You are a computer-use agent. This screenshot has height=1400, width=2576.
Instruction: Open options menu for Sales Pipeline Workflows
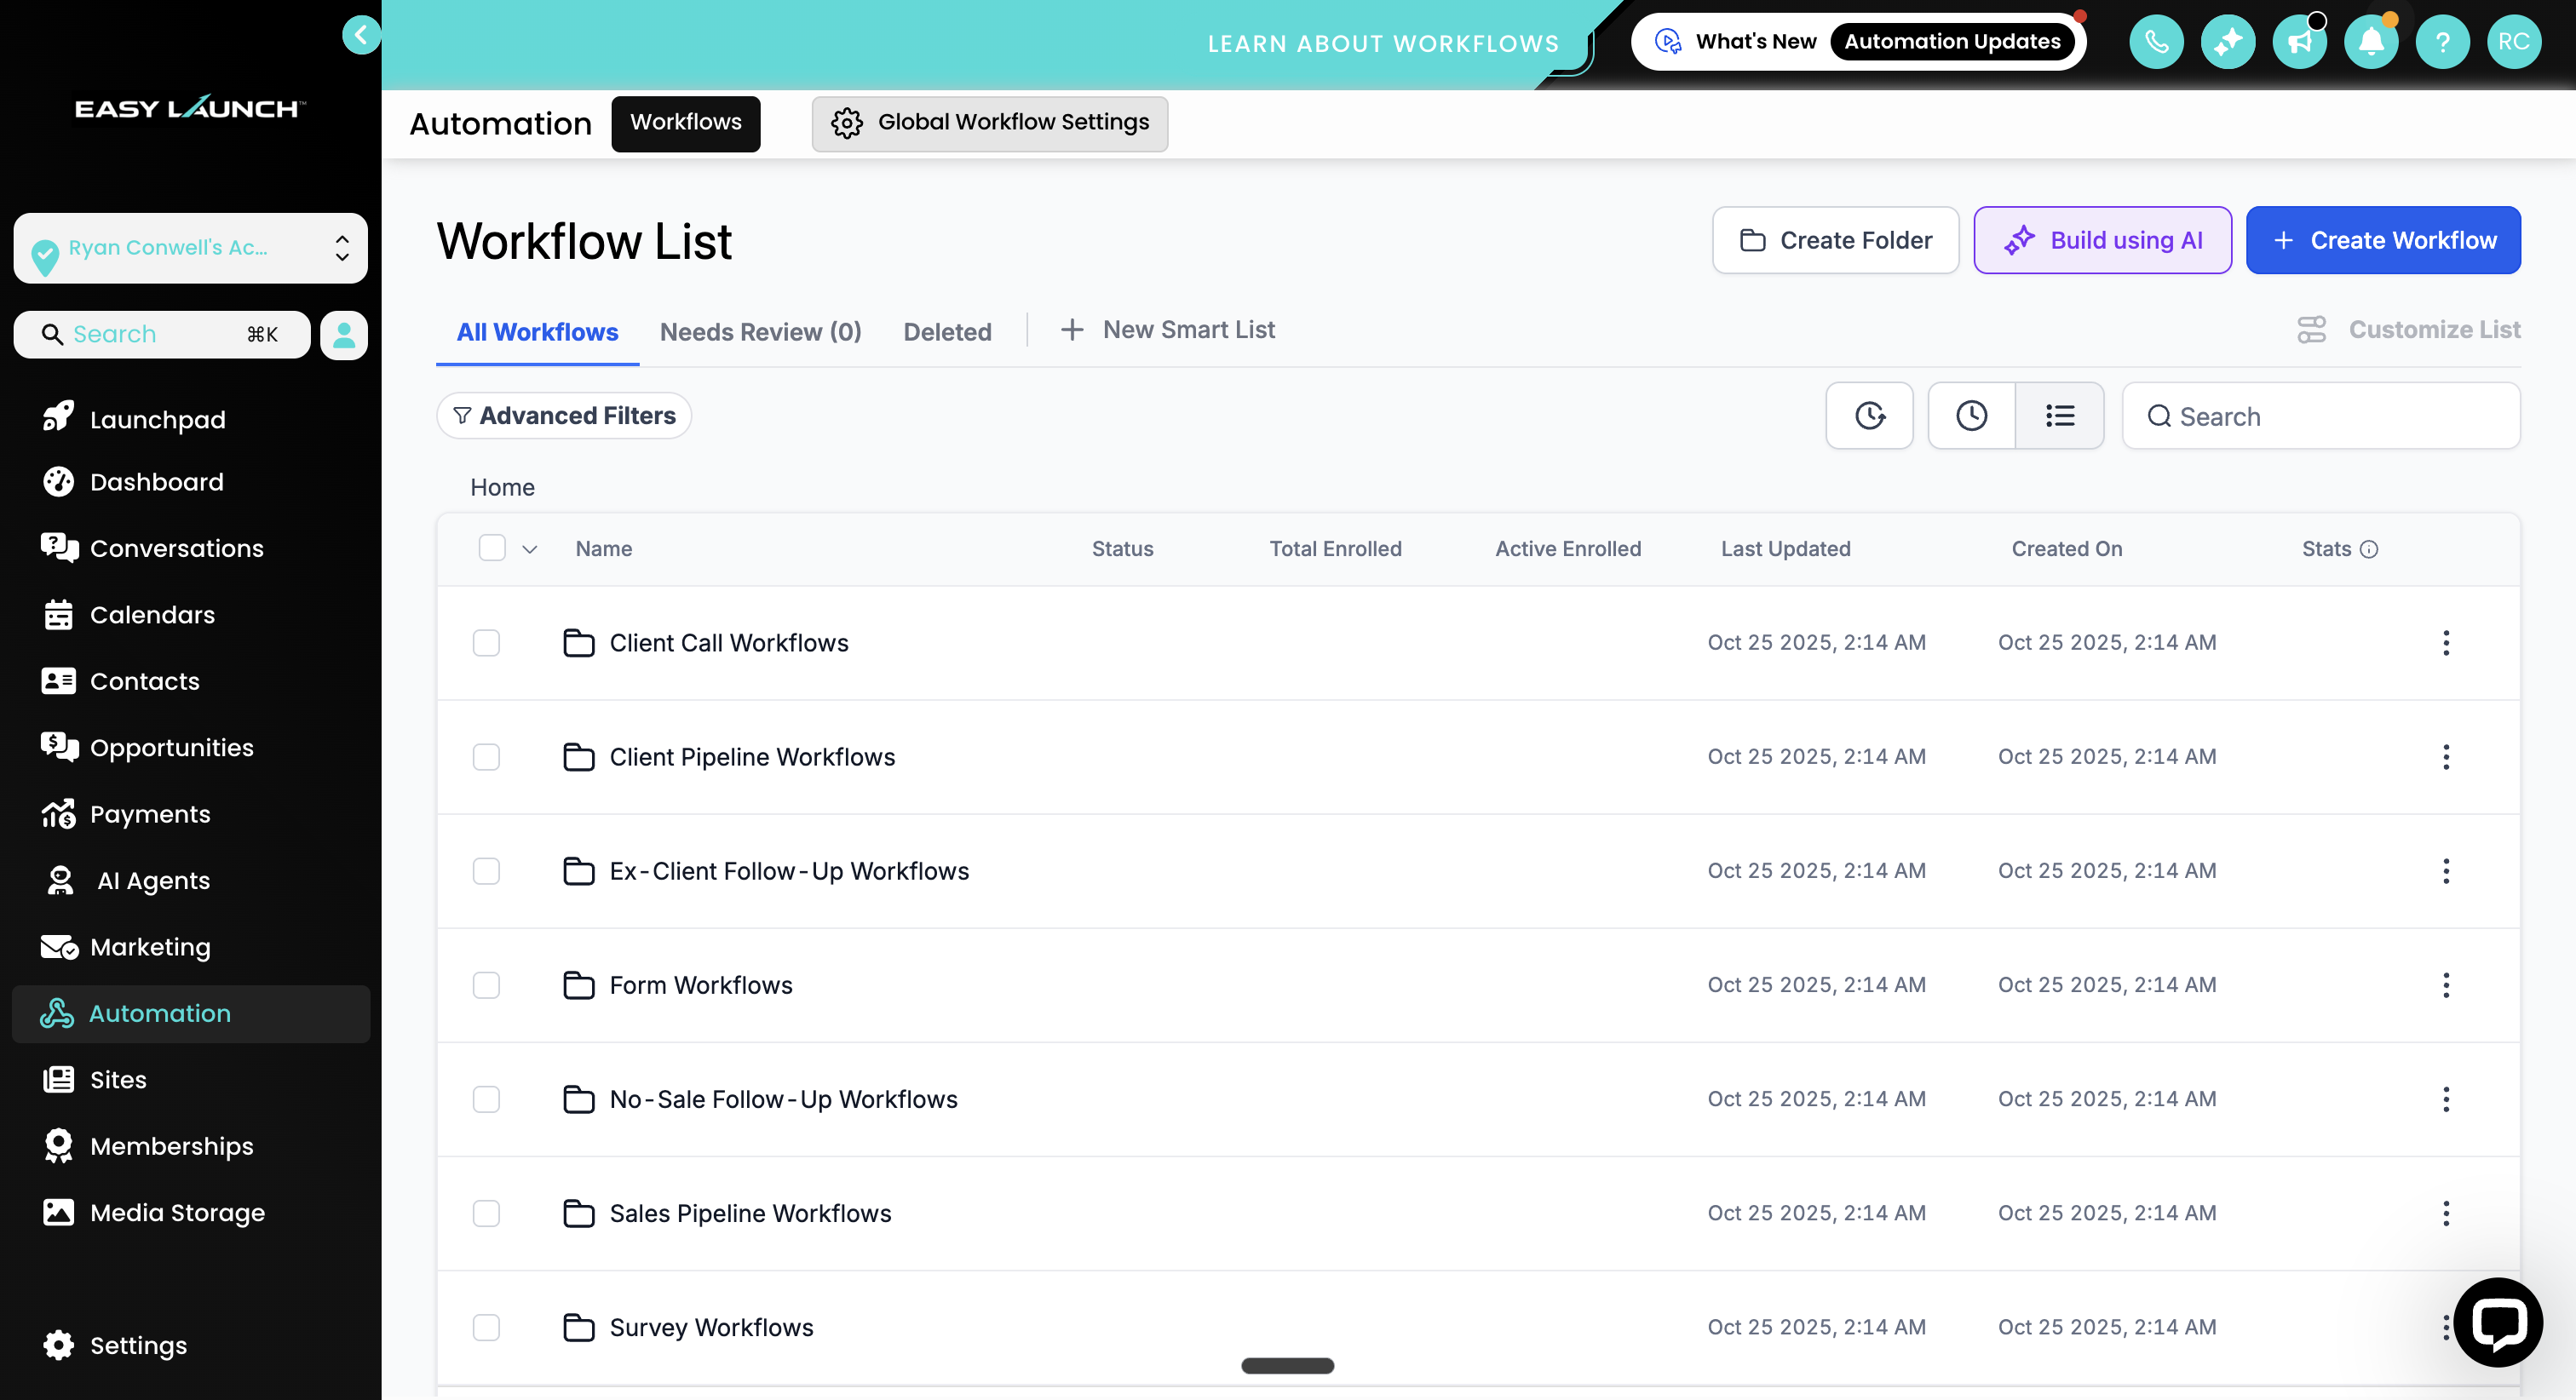(2445, 1213)
